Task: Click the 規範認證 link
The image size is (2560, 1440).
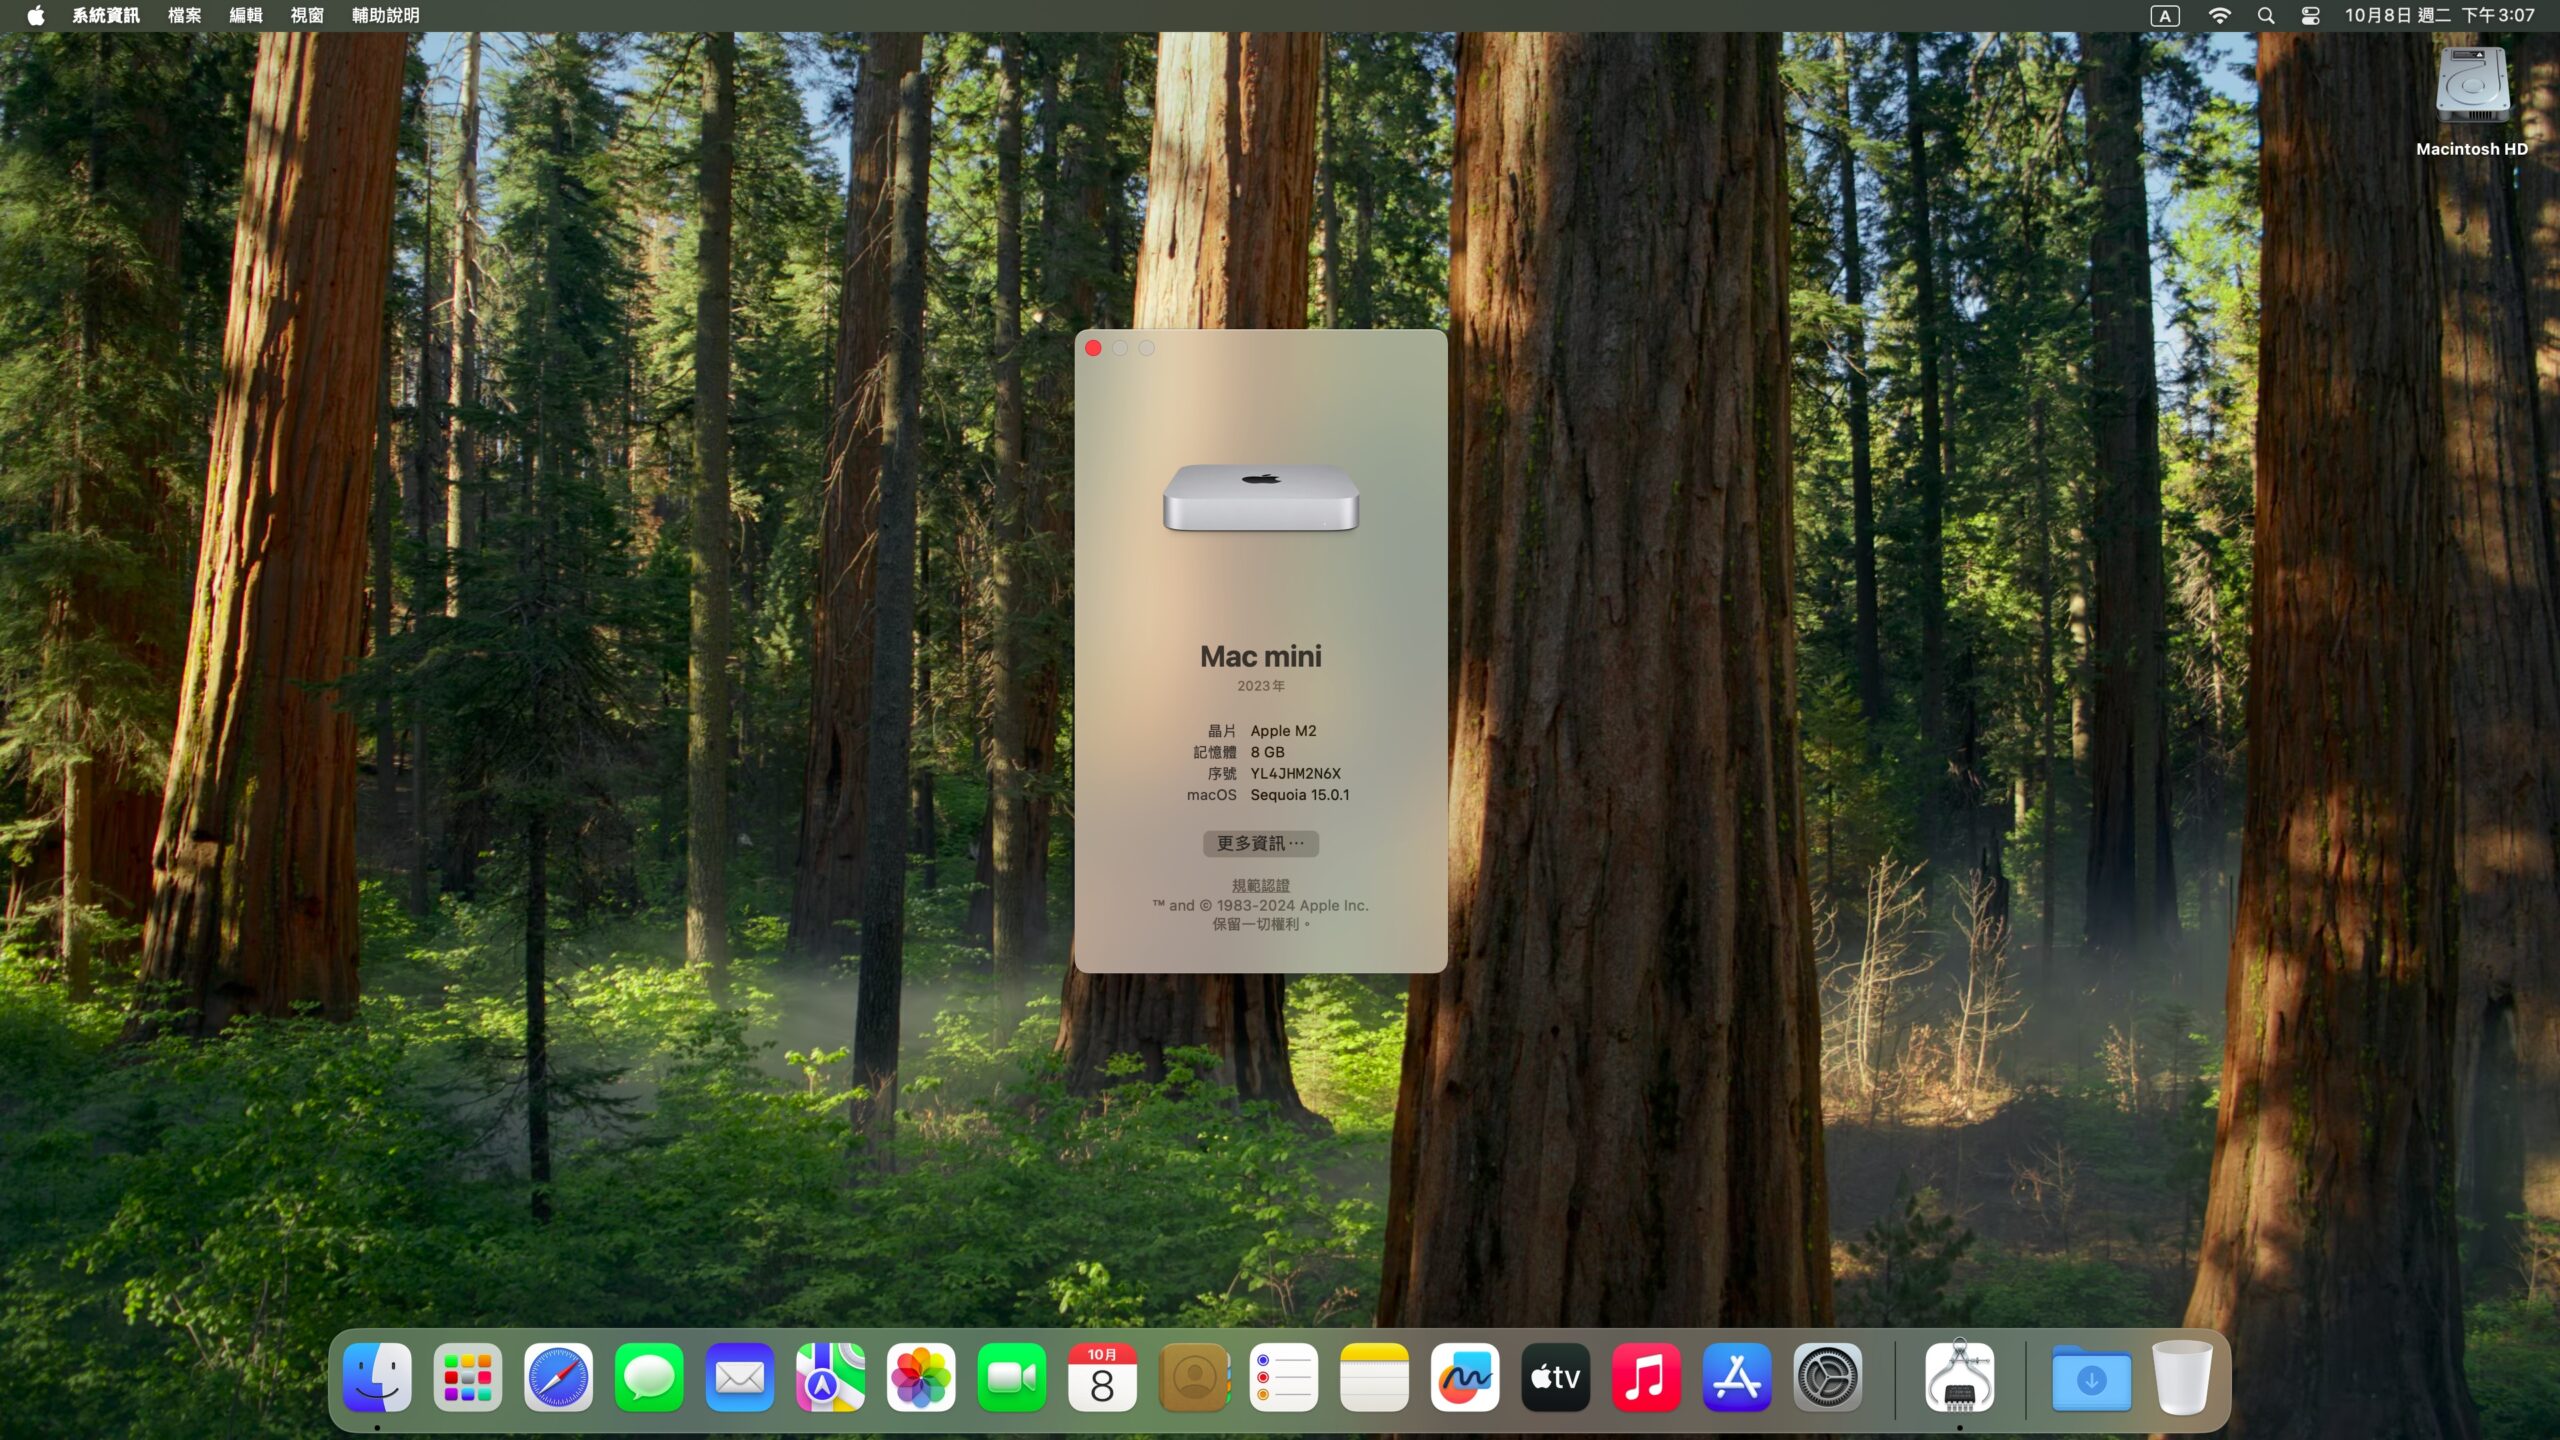Action: click(x=1260, y=885)
